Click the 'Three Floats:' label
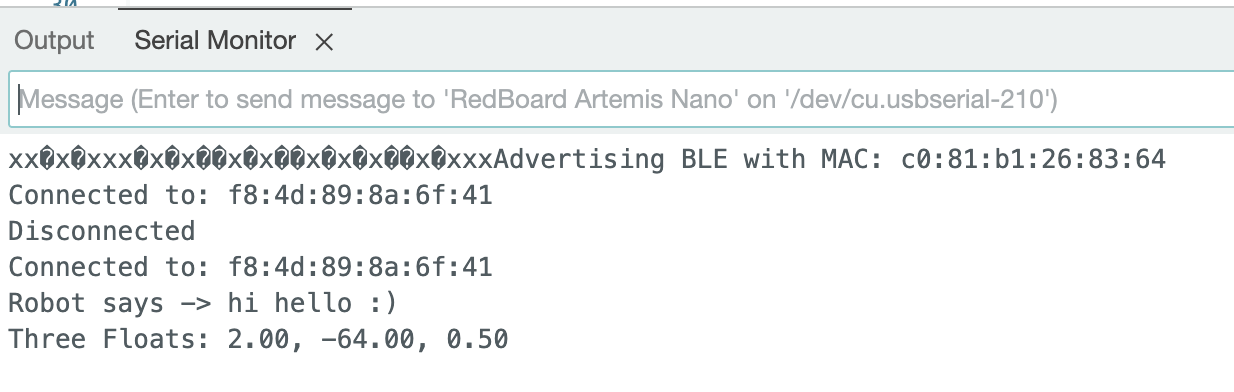 coord(112,339)
